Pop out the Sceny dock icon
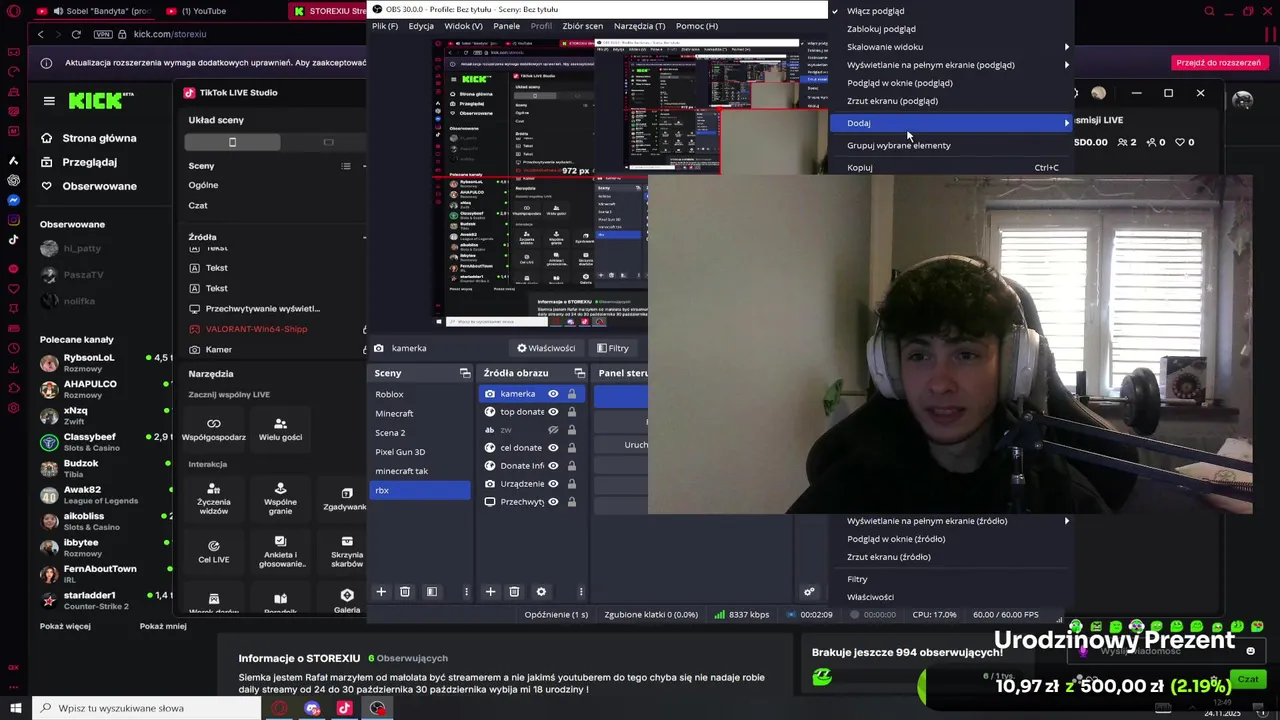The height and width of the screenshot is (720, 1280). tap(465, 373)
